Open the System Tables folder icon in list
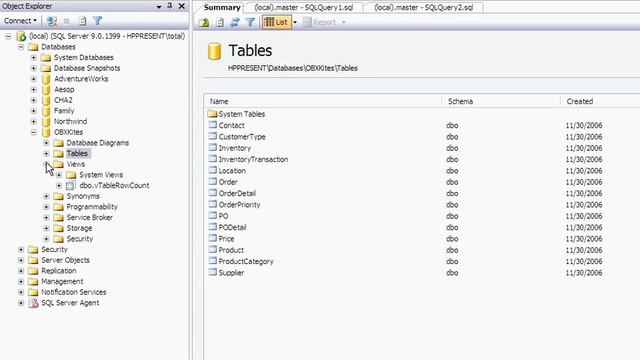 (212, 113)
